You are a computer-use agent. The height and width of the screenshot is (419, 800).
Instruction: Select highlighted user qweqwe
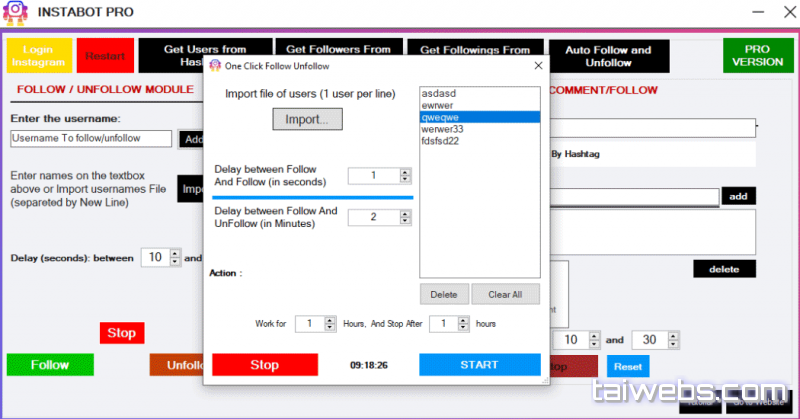click(480, 117)
